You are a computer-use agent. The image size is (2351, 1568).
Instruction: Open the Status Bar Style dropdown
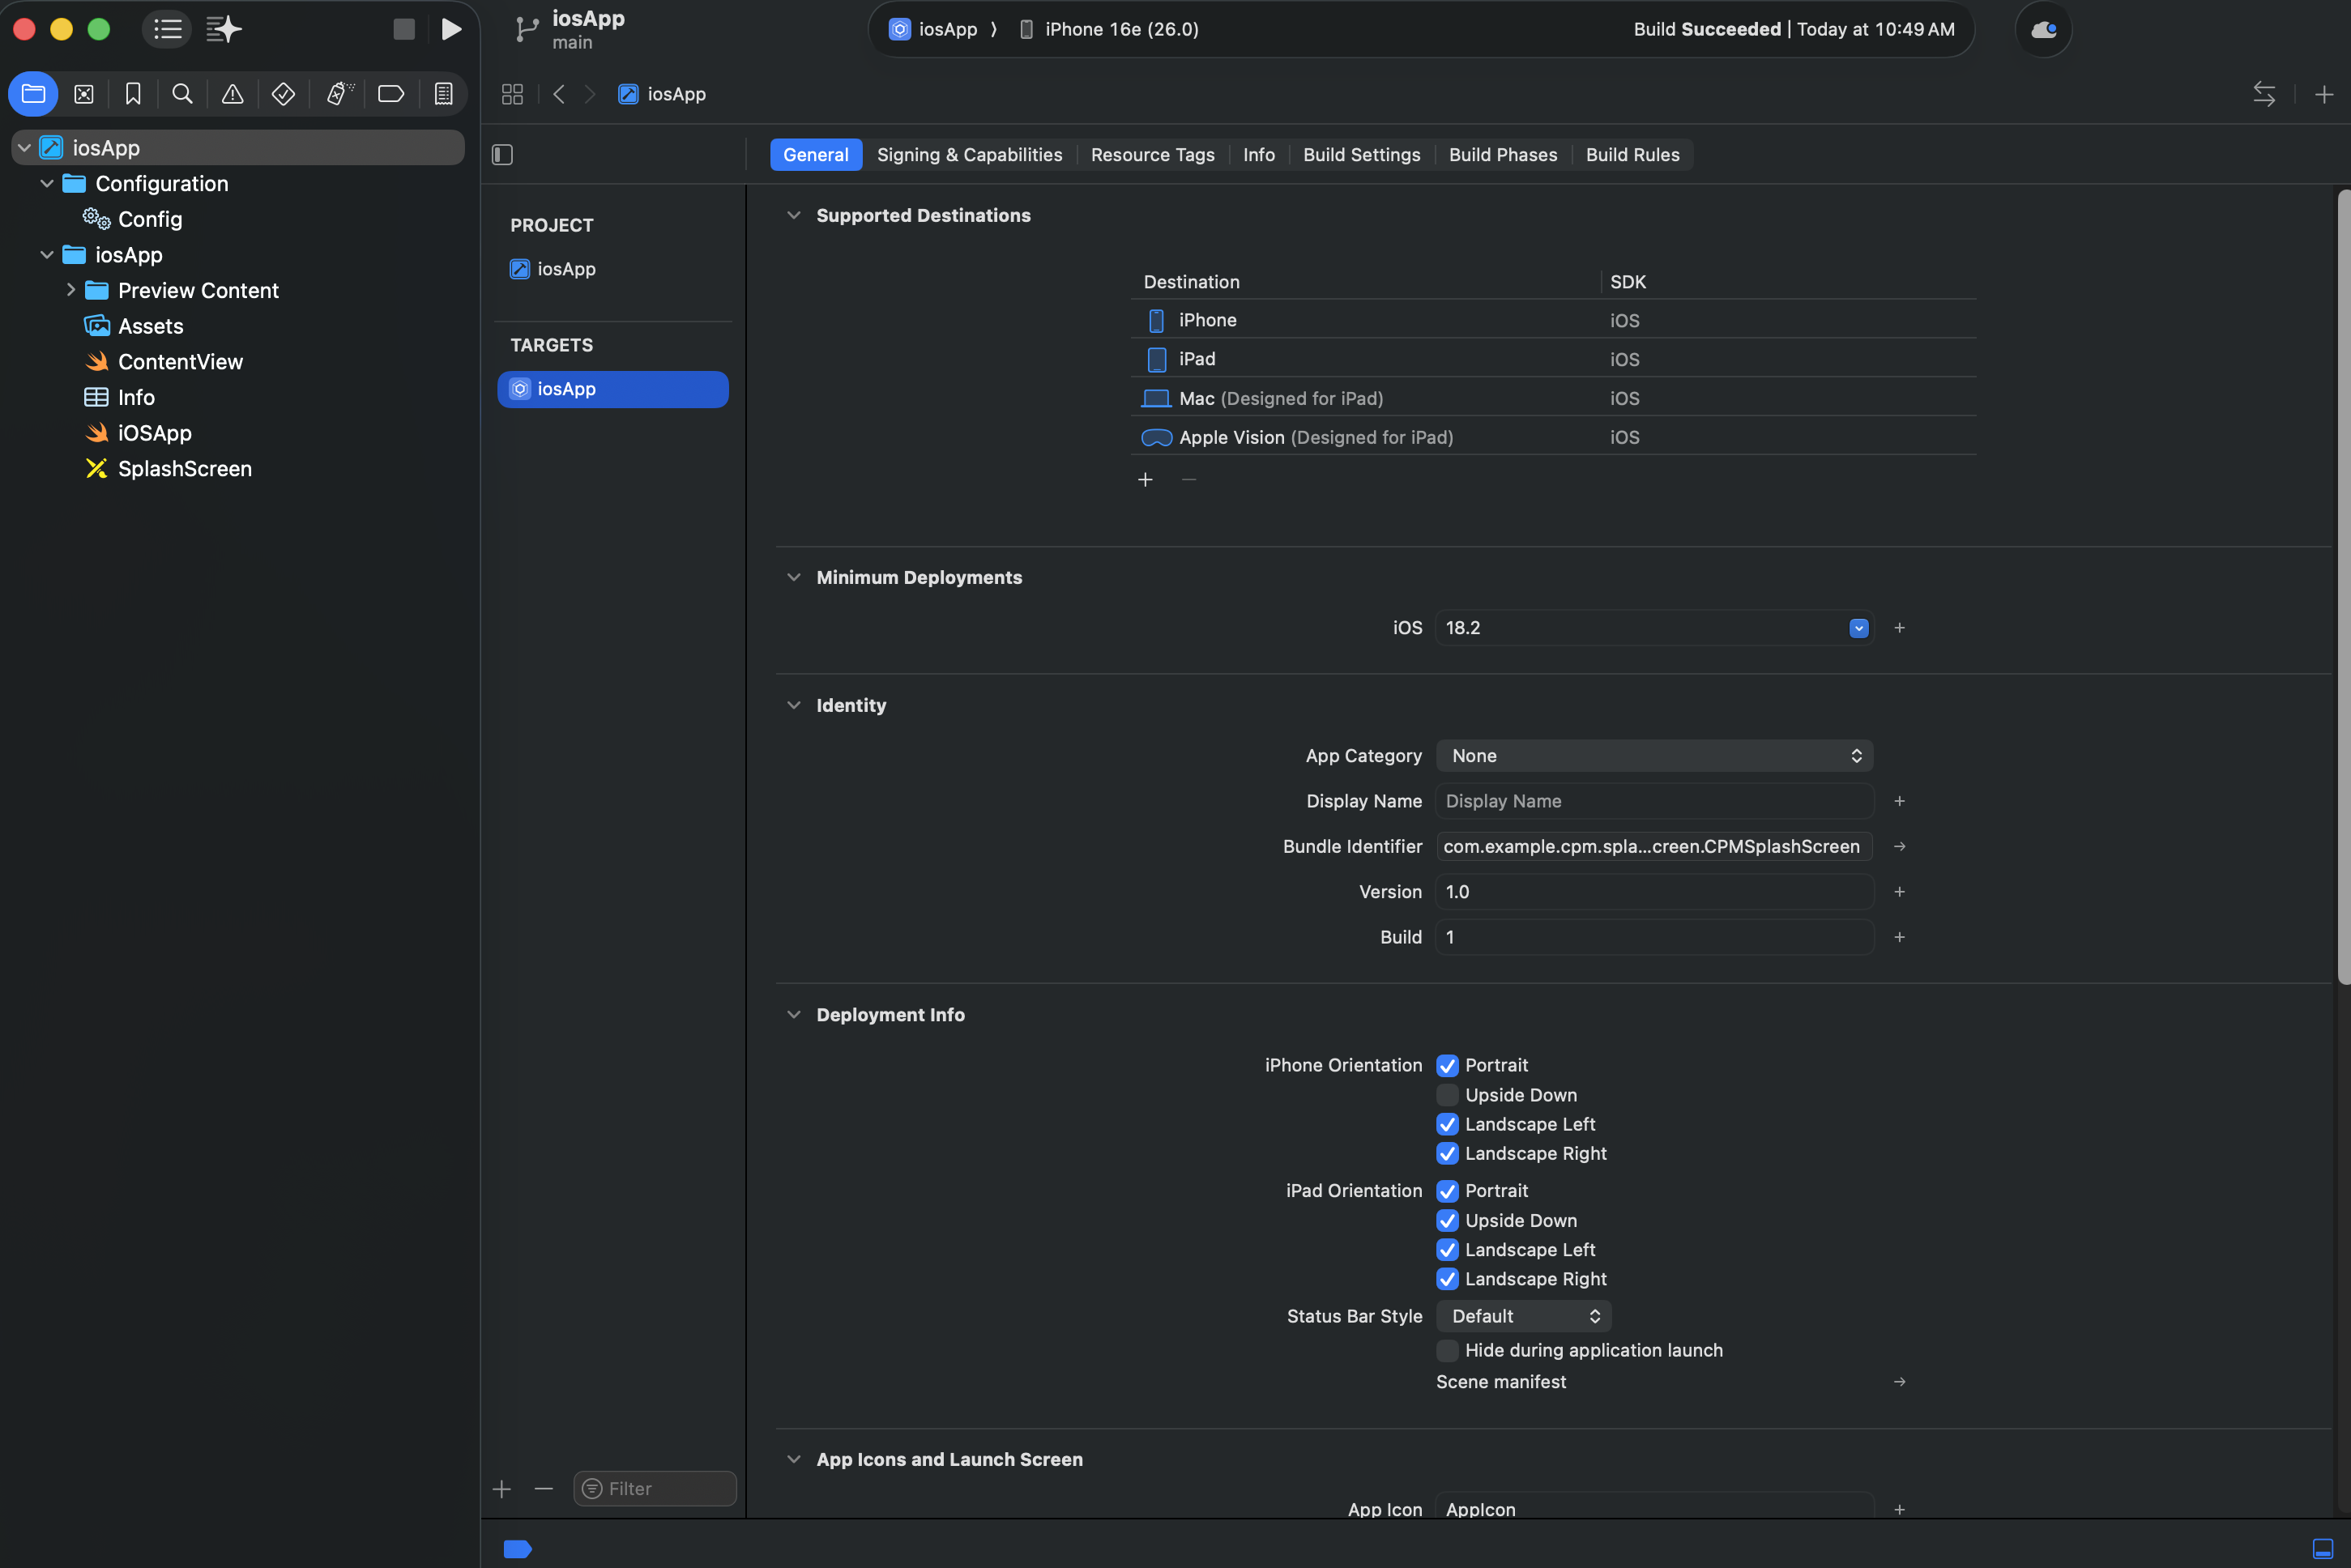pos(1522,1316)
